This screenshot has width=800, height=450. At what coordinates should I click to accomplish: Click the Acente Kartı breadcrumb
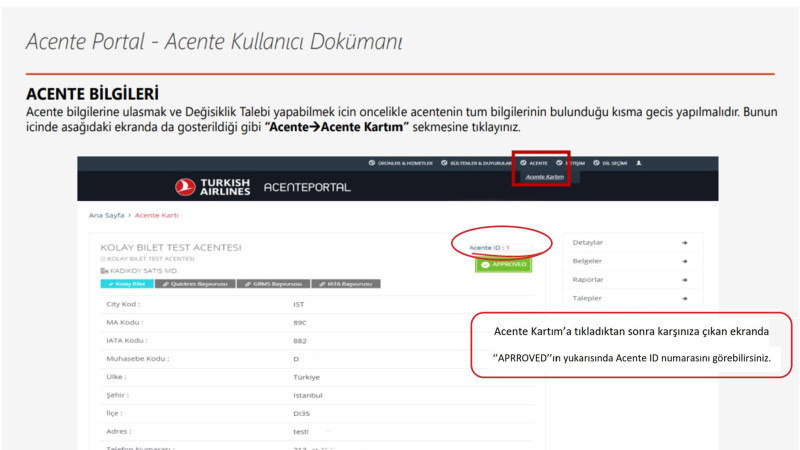[x=157, y=215]
